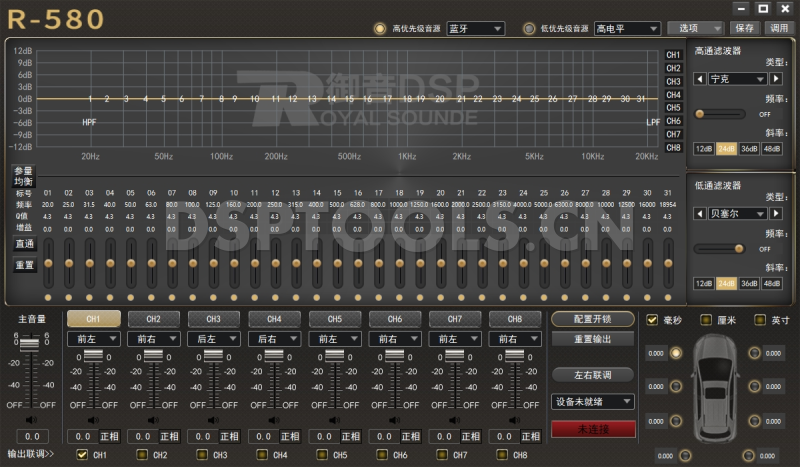Uncheck CH1 in the 输出联调 row
Screen dimensions: 800x467
[x=82, y=454]
